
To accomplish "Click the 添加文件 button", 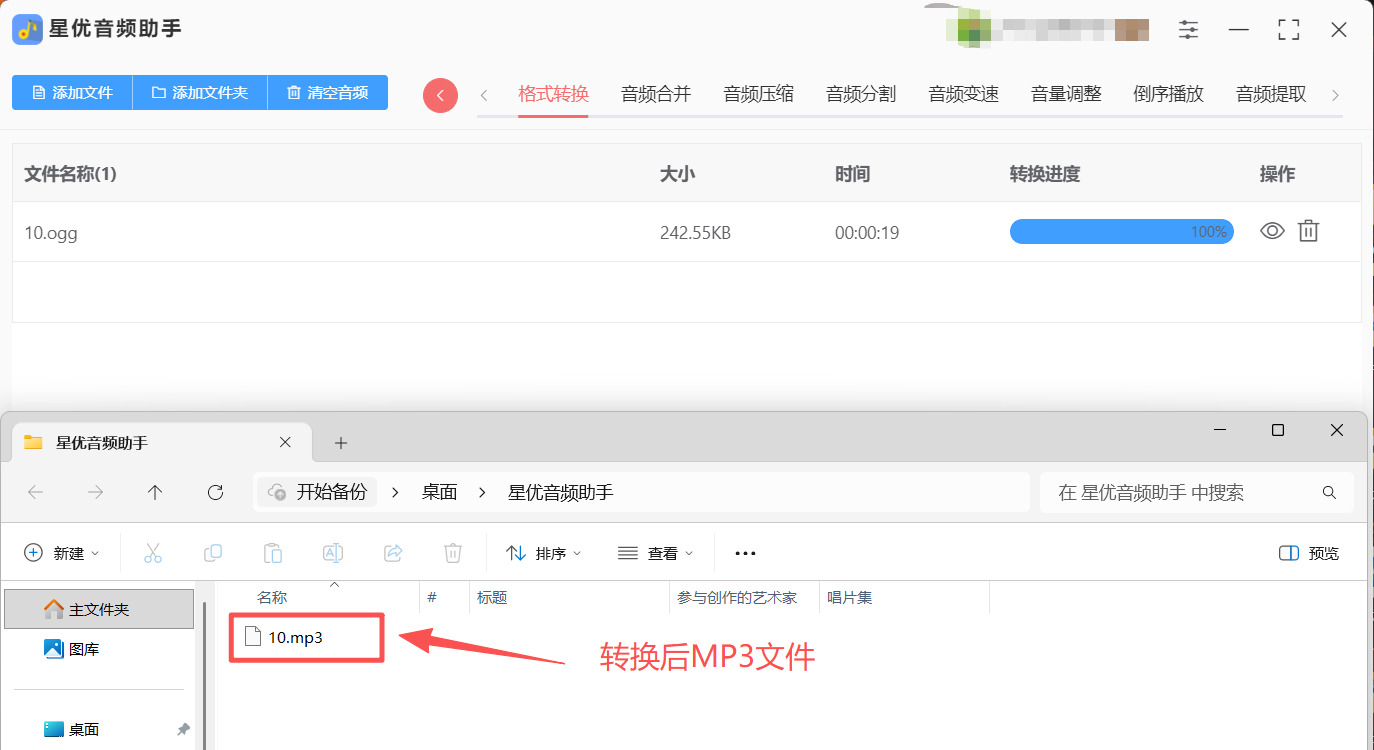I will (x=72, y=93).
